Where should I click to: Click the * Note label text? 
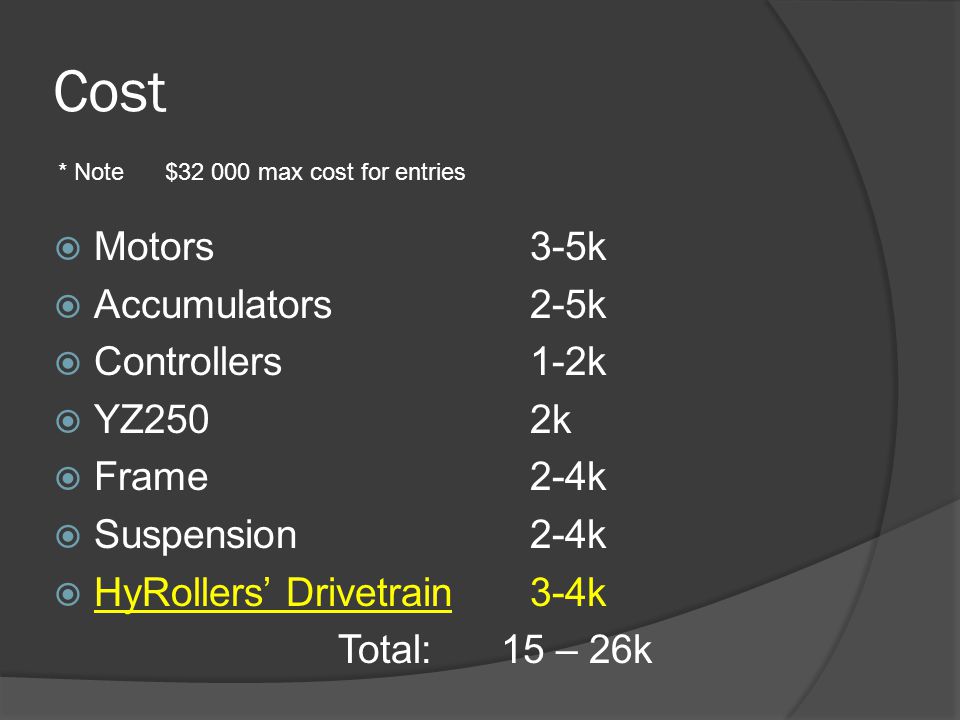[91, 172]
